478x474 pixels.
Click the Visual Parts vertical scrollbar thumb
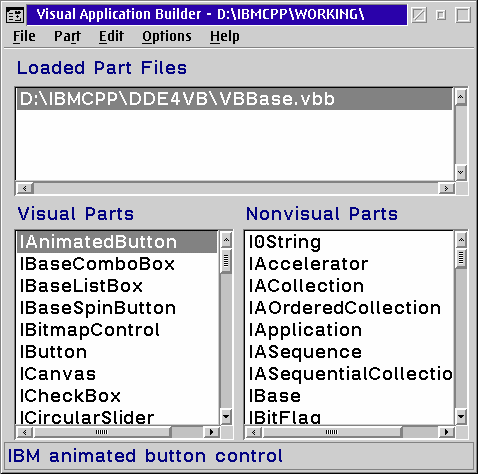pyautogui.click(x=226, y=261)
